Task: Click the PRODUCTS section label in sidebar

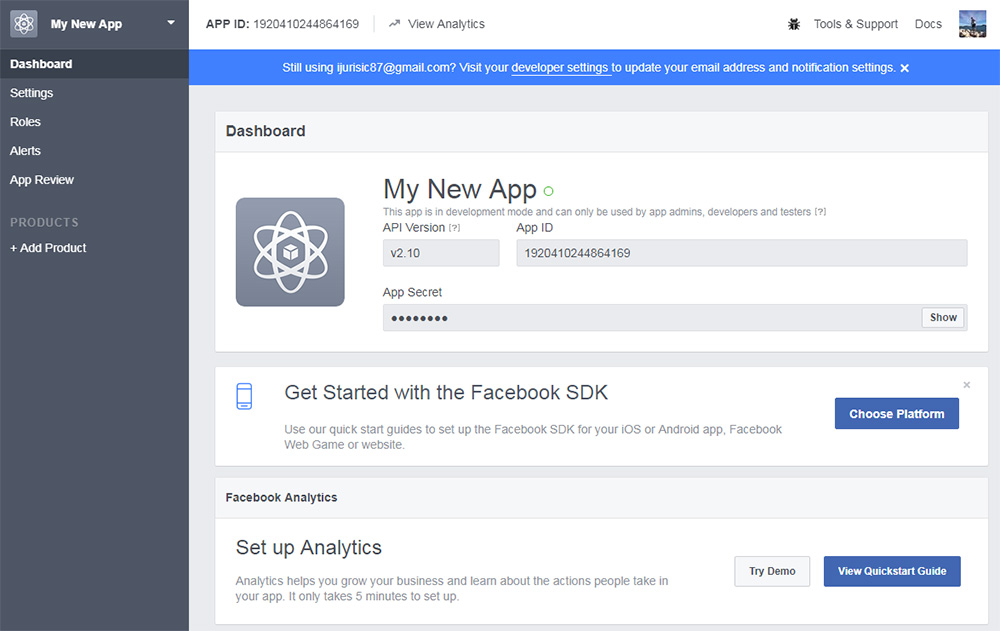Action: click(x=44, y=223)
